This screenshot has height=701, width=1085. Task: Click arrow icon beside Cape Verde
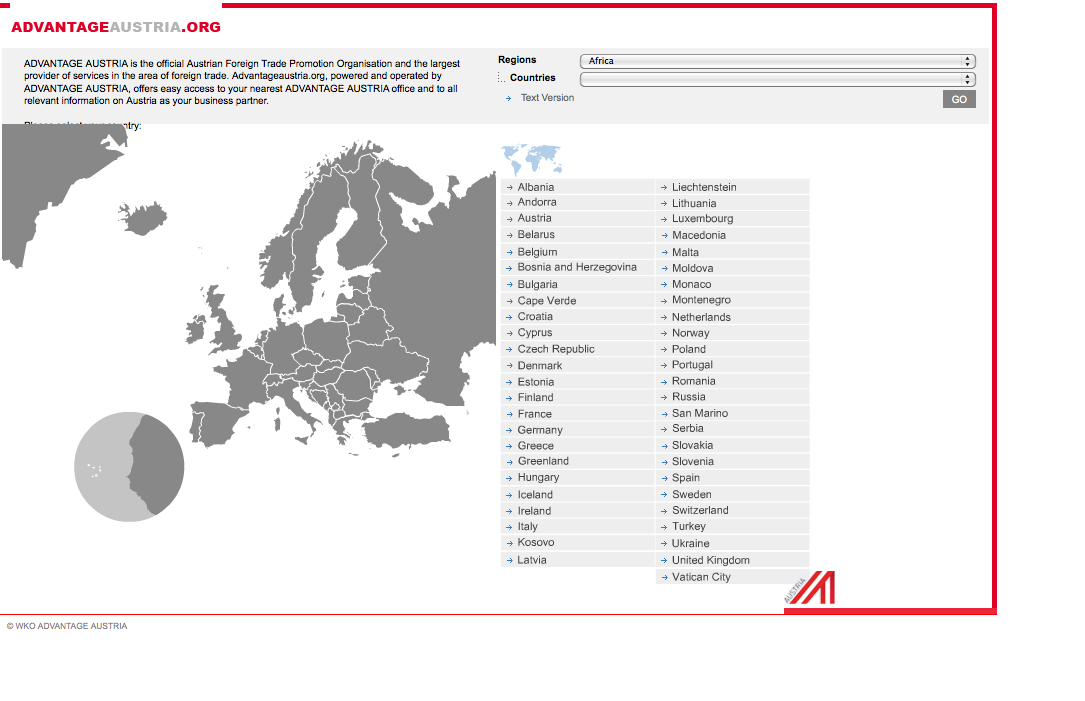click(x=509, y=301)
